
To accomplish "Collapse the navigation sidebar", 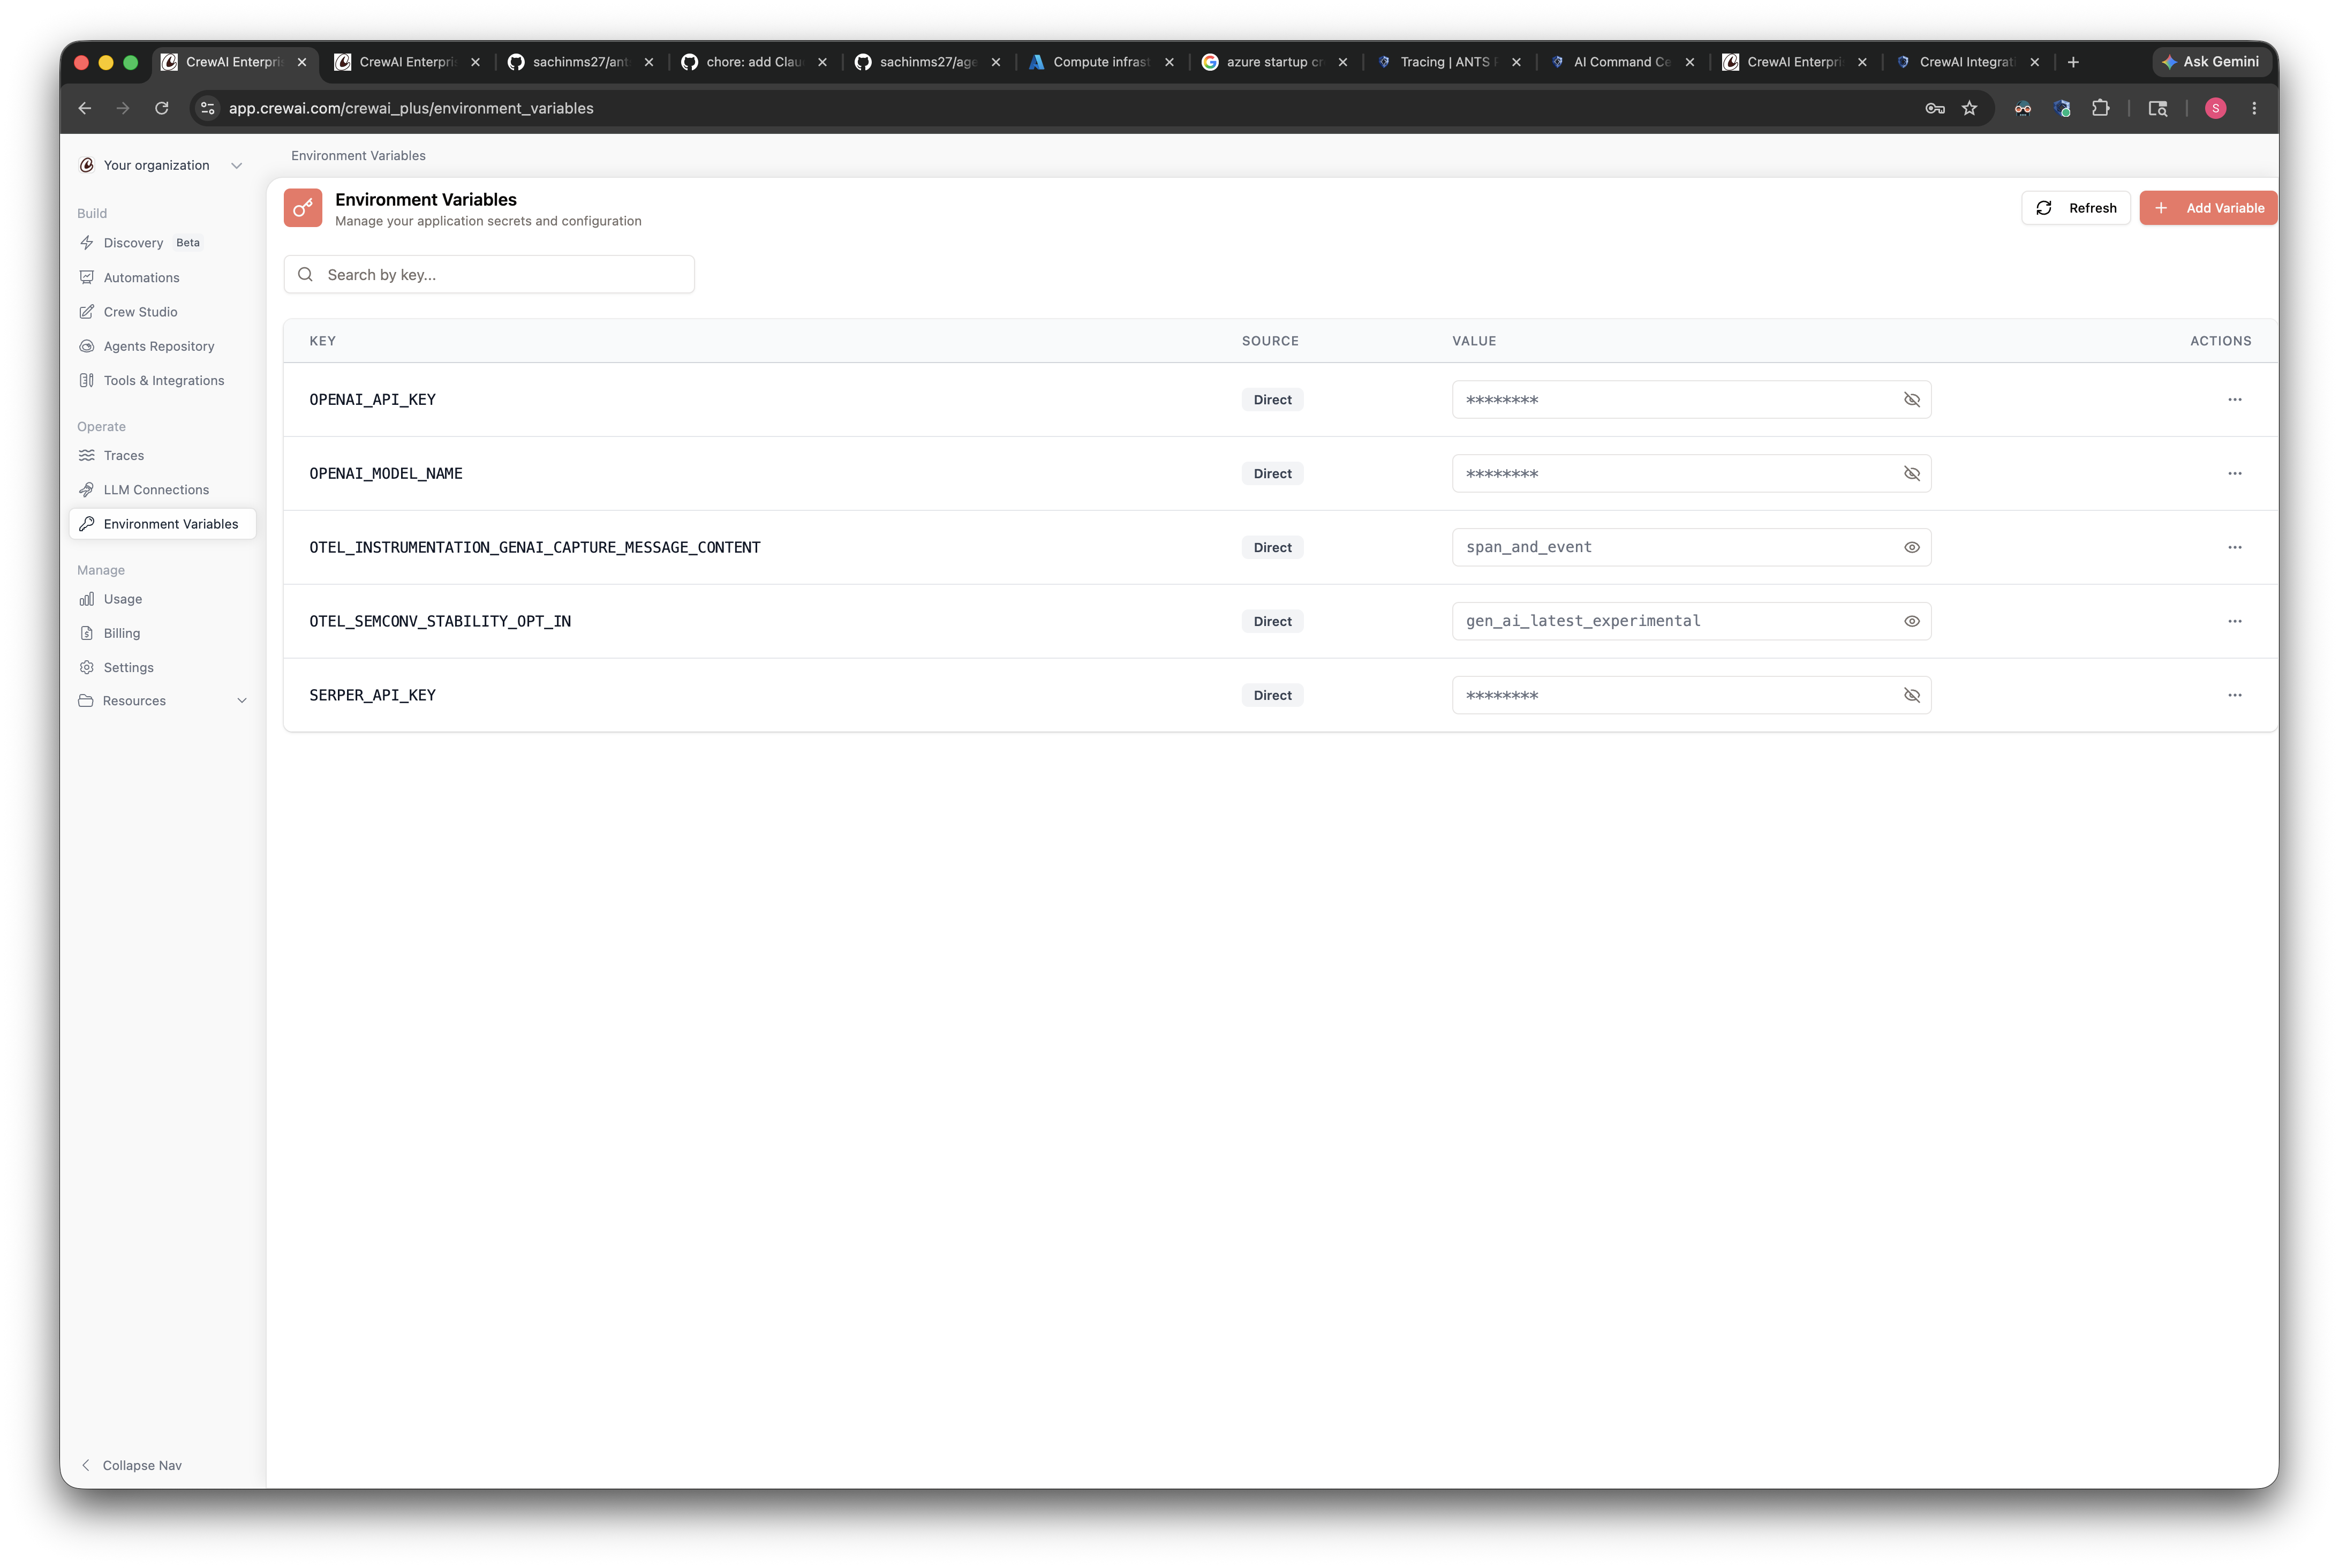I will pos(131,1465).
